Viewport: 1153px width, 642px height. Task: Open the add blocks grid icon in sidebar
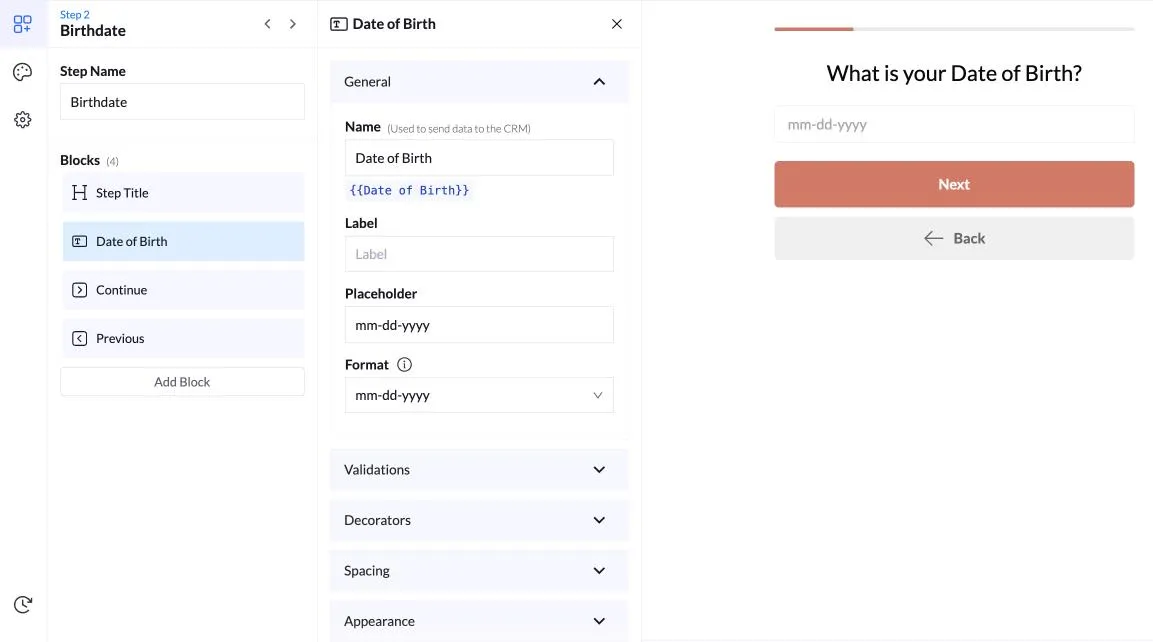pyautogui.click(x=23, y=24)
